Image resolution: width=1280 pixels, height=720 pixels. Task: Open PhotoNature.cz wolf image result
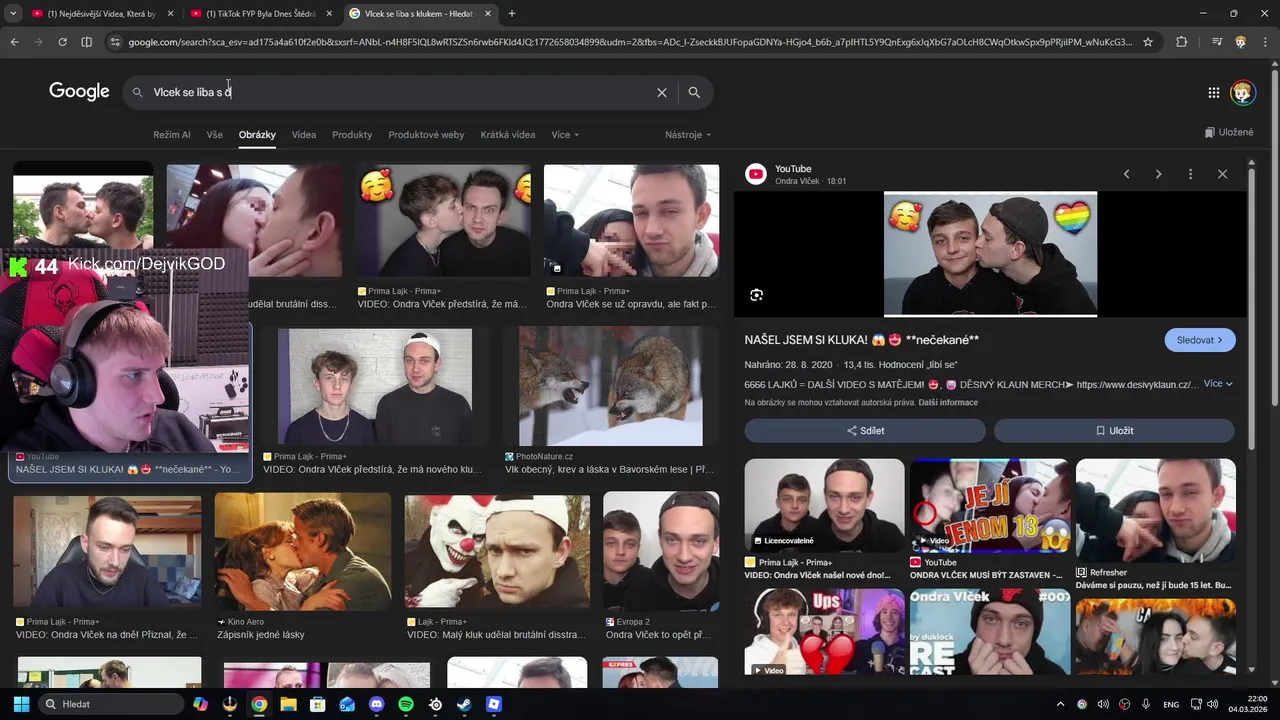click(x=610, y=388)
